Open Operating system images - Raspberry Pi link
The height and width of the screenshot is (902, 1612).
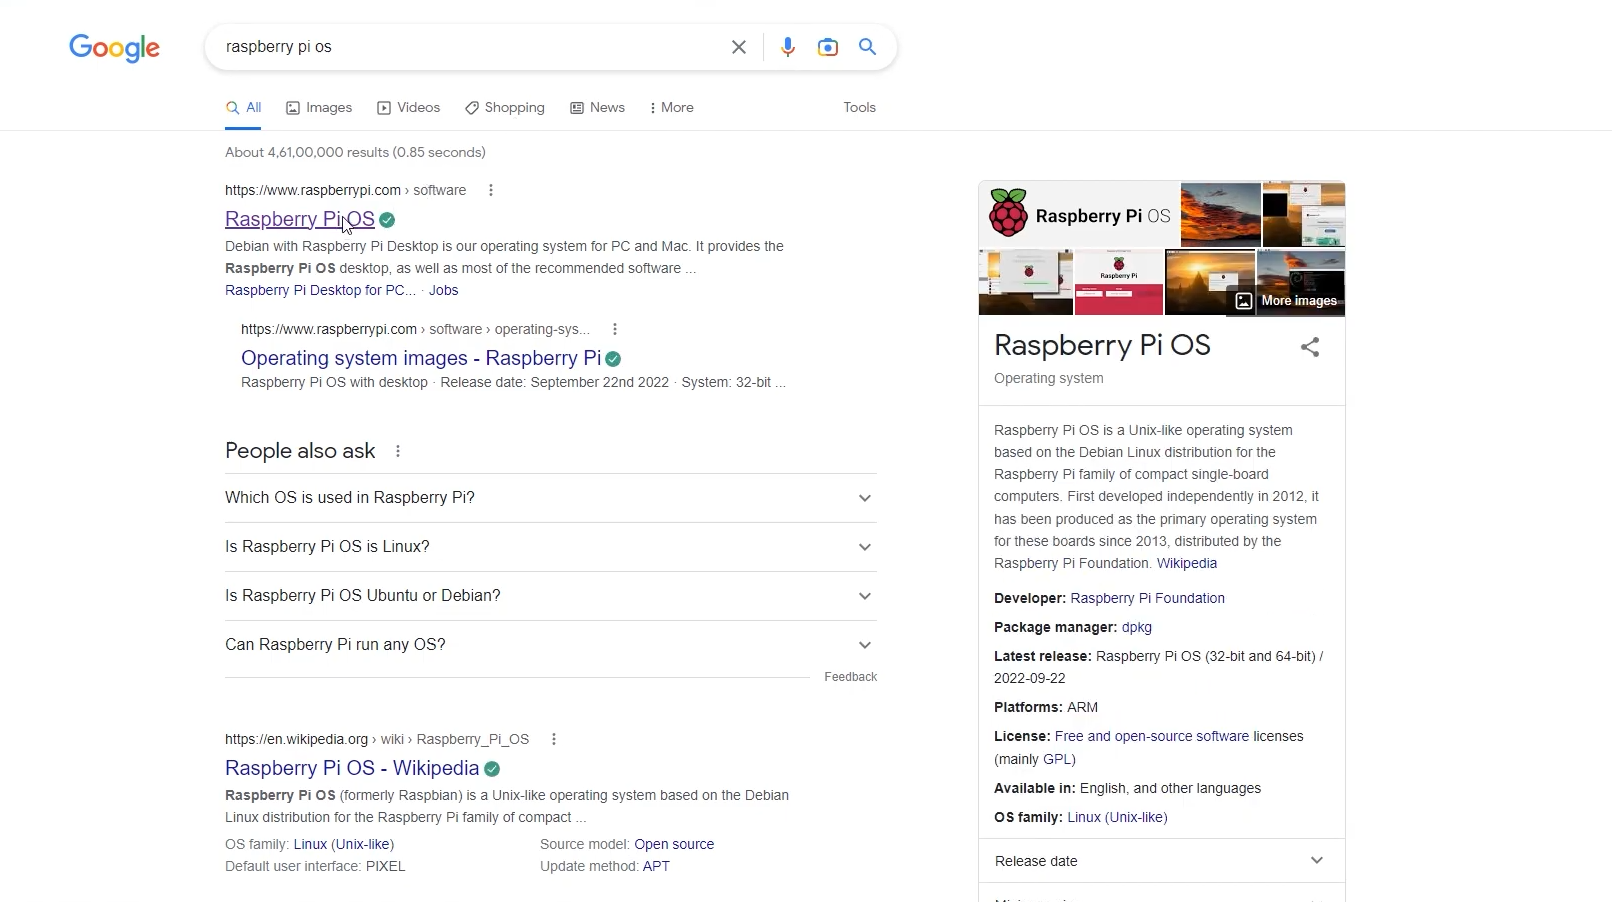(x=420, y=358)
